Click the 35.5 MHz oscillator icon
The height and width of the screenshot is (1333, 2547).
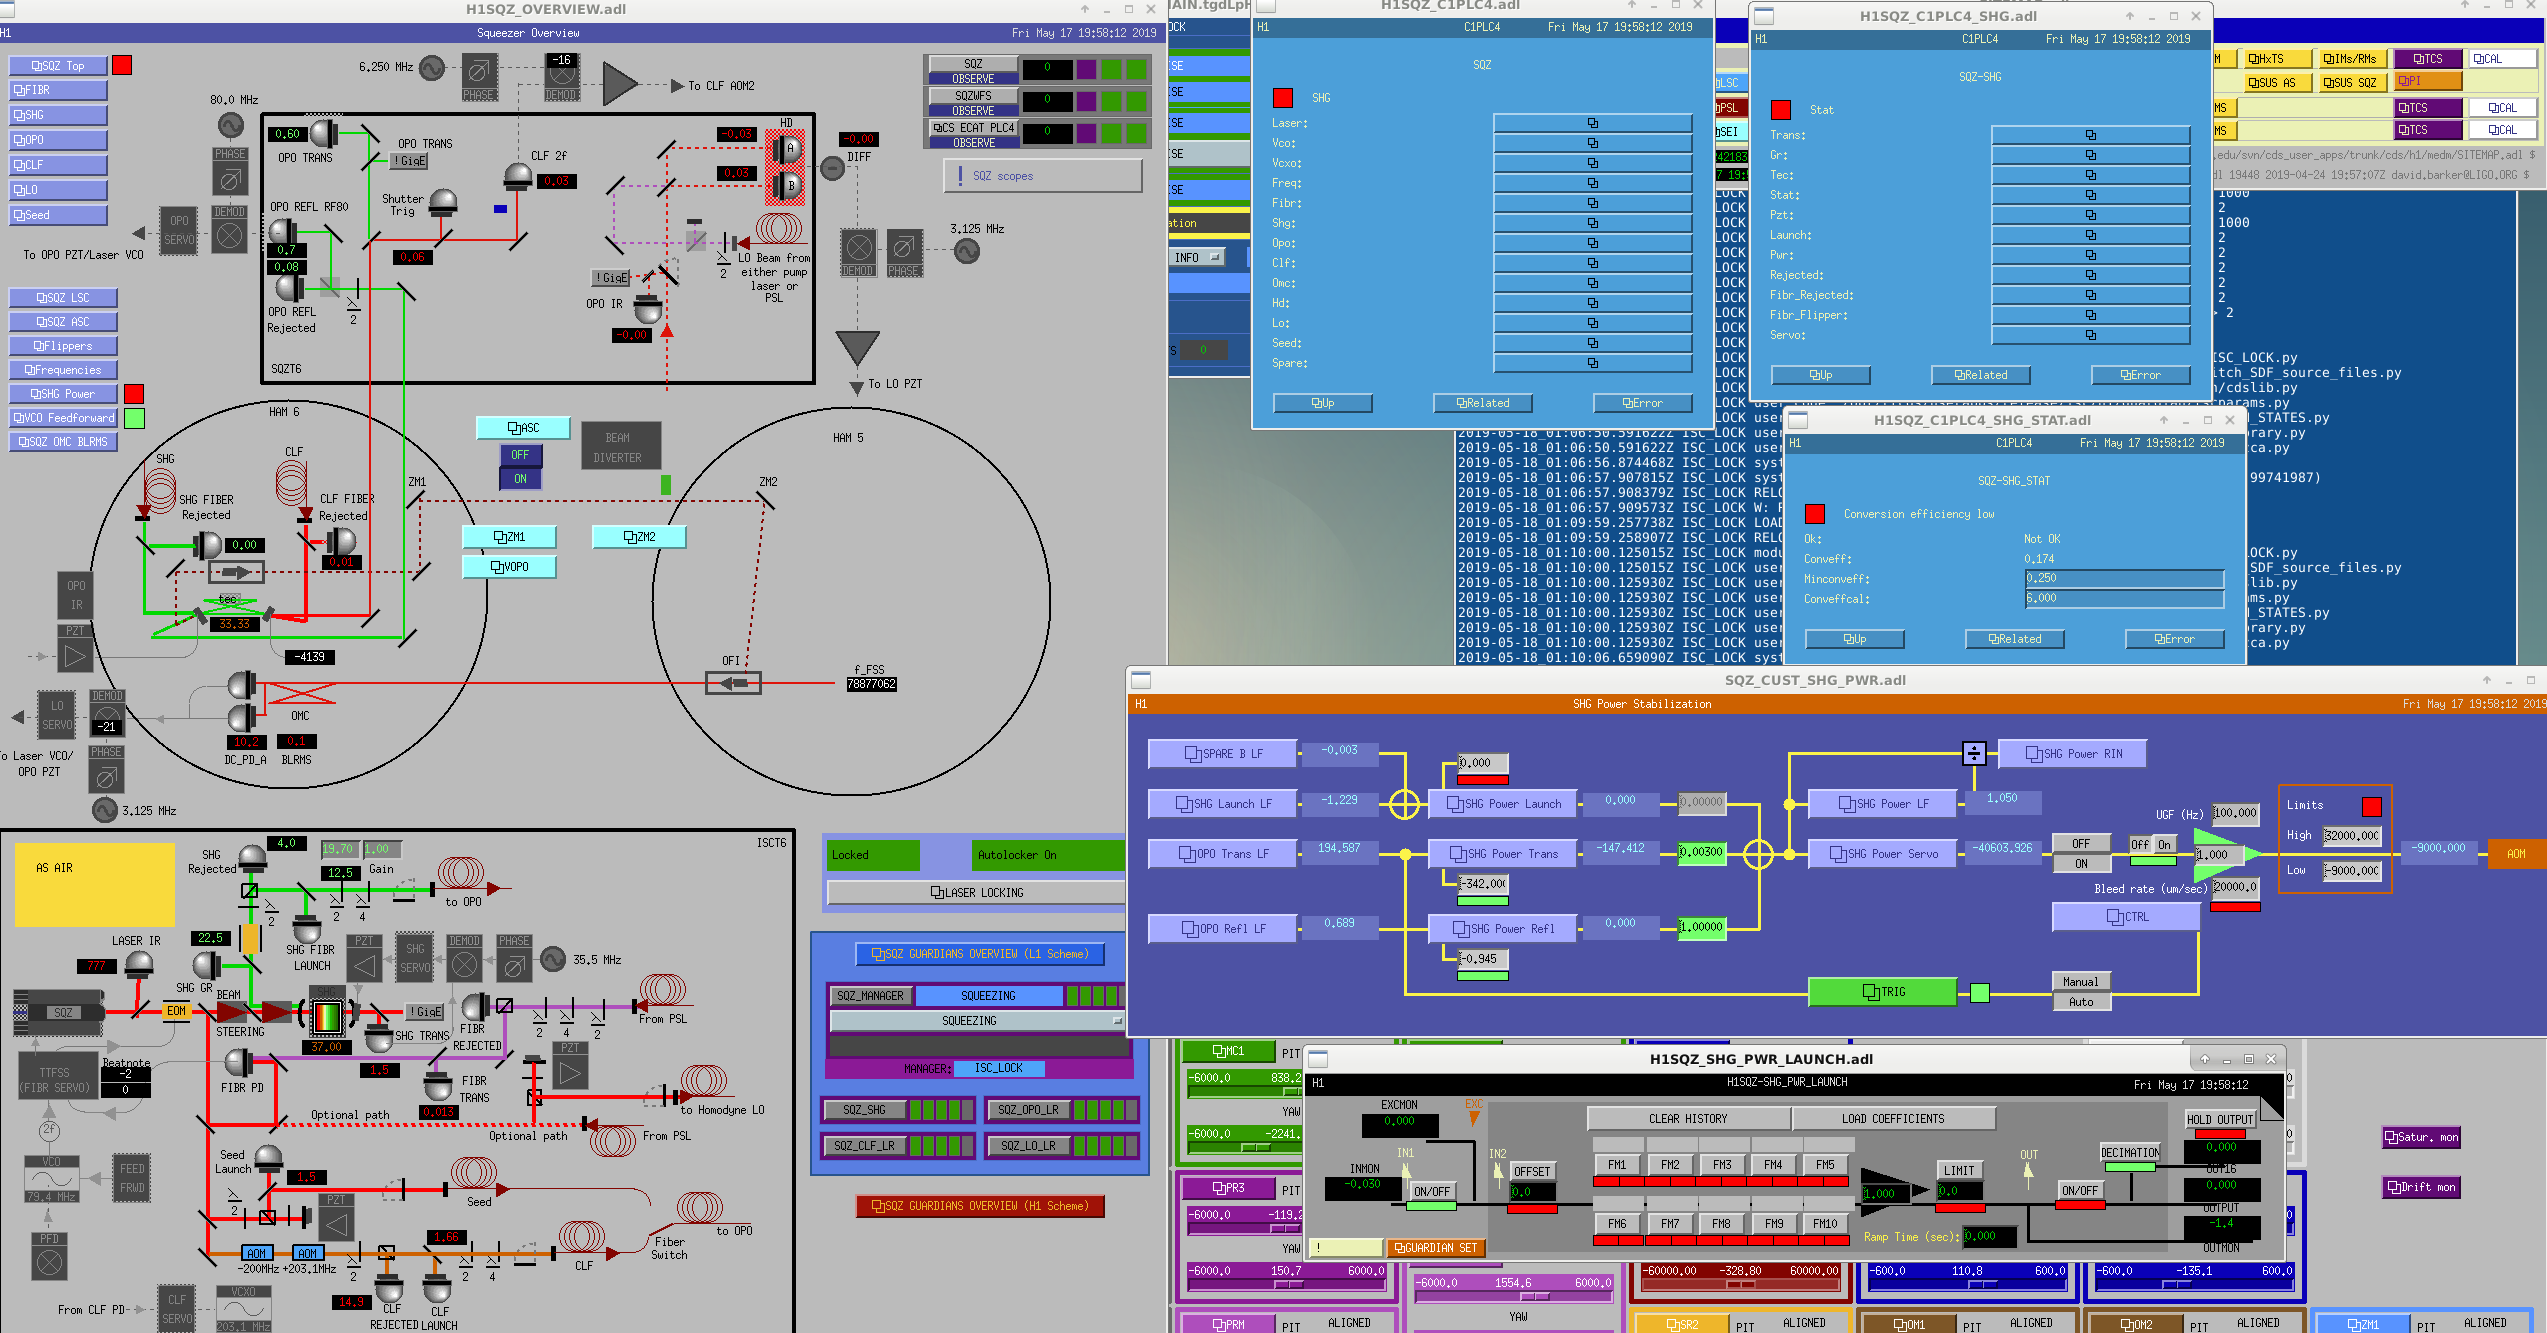553,960
